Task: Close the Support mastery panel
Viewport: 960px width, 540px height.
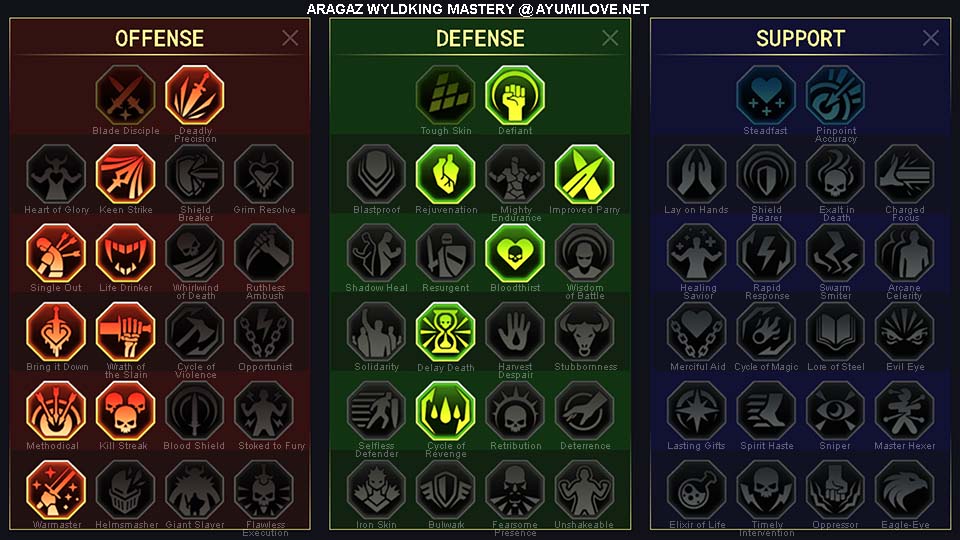Action: tap(931, 38)
